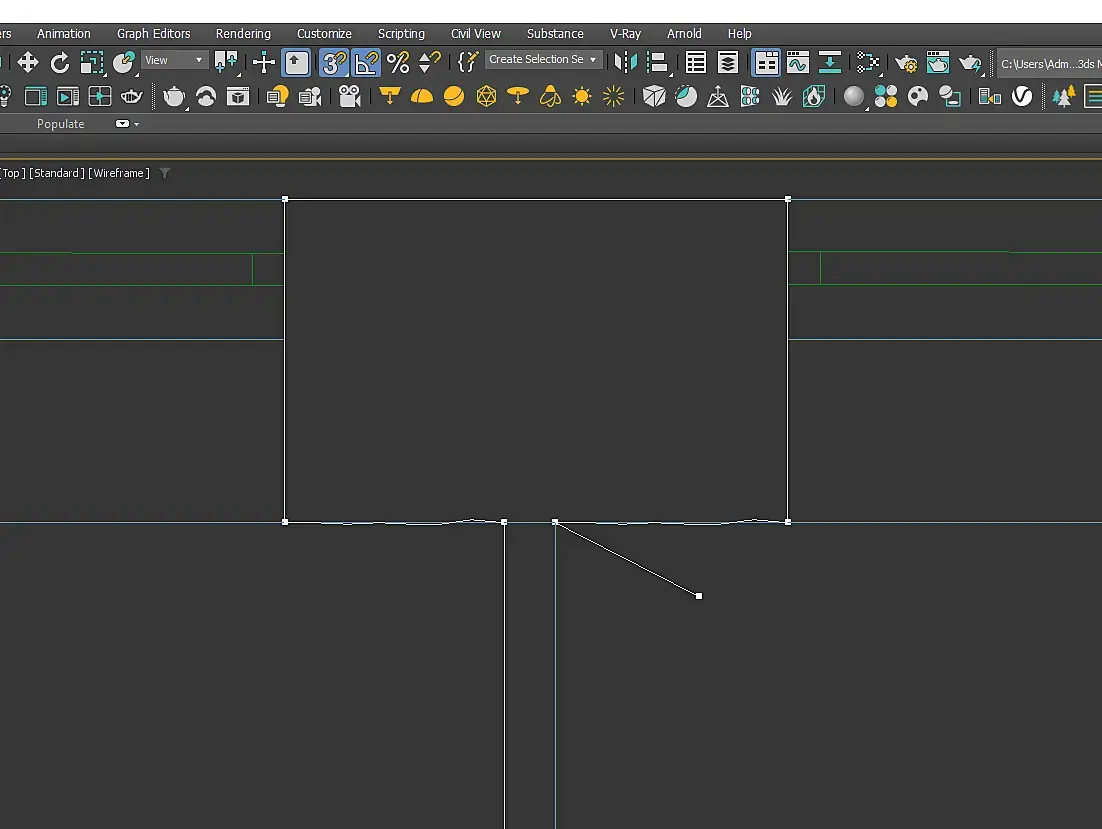The image size is (1102, 829).
Task: Click the Mirror tool icon
Action: click(625, 63)
